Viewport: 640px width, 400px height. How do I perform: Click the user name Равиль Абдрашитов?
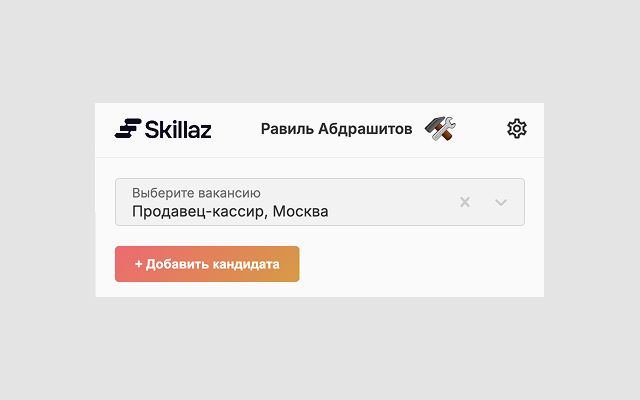point(336,129)
